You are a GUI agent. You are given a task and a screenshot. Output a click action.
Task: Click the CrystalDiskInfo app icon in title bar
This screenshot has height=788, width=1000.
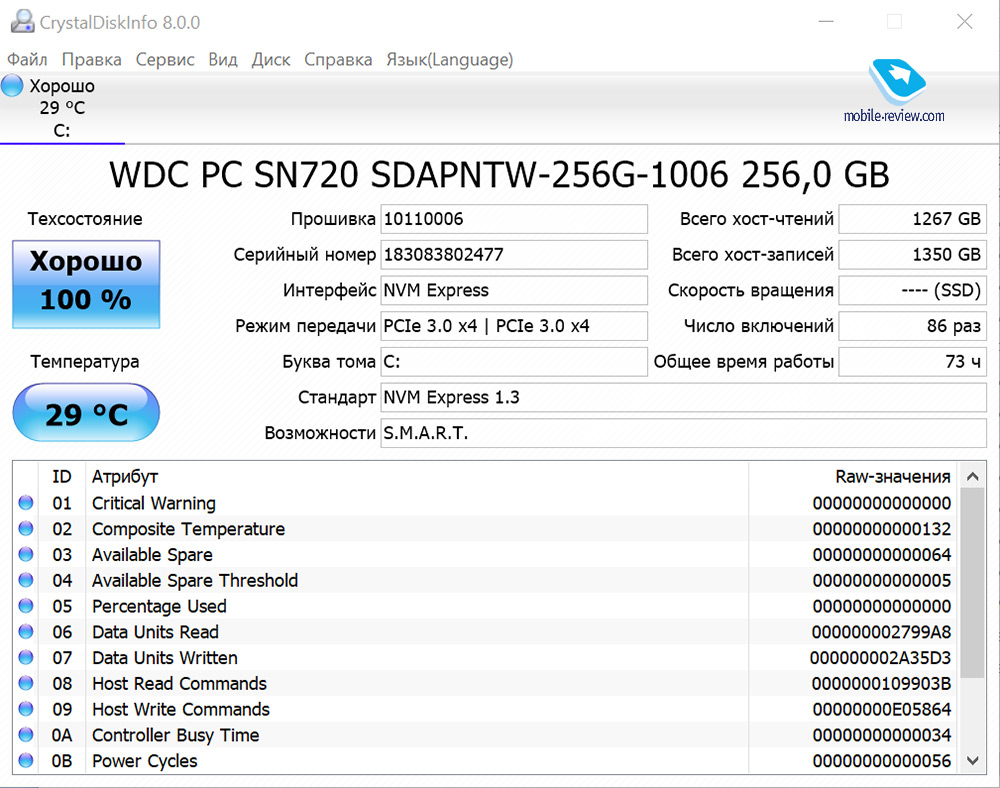click(22, 21)
